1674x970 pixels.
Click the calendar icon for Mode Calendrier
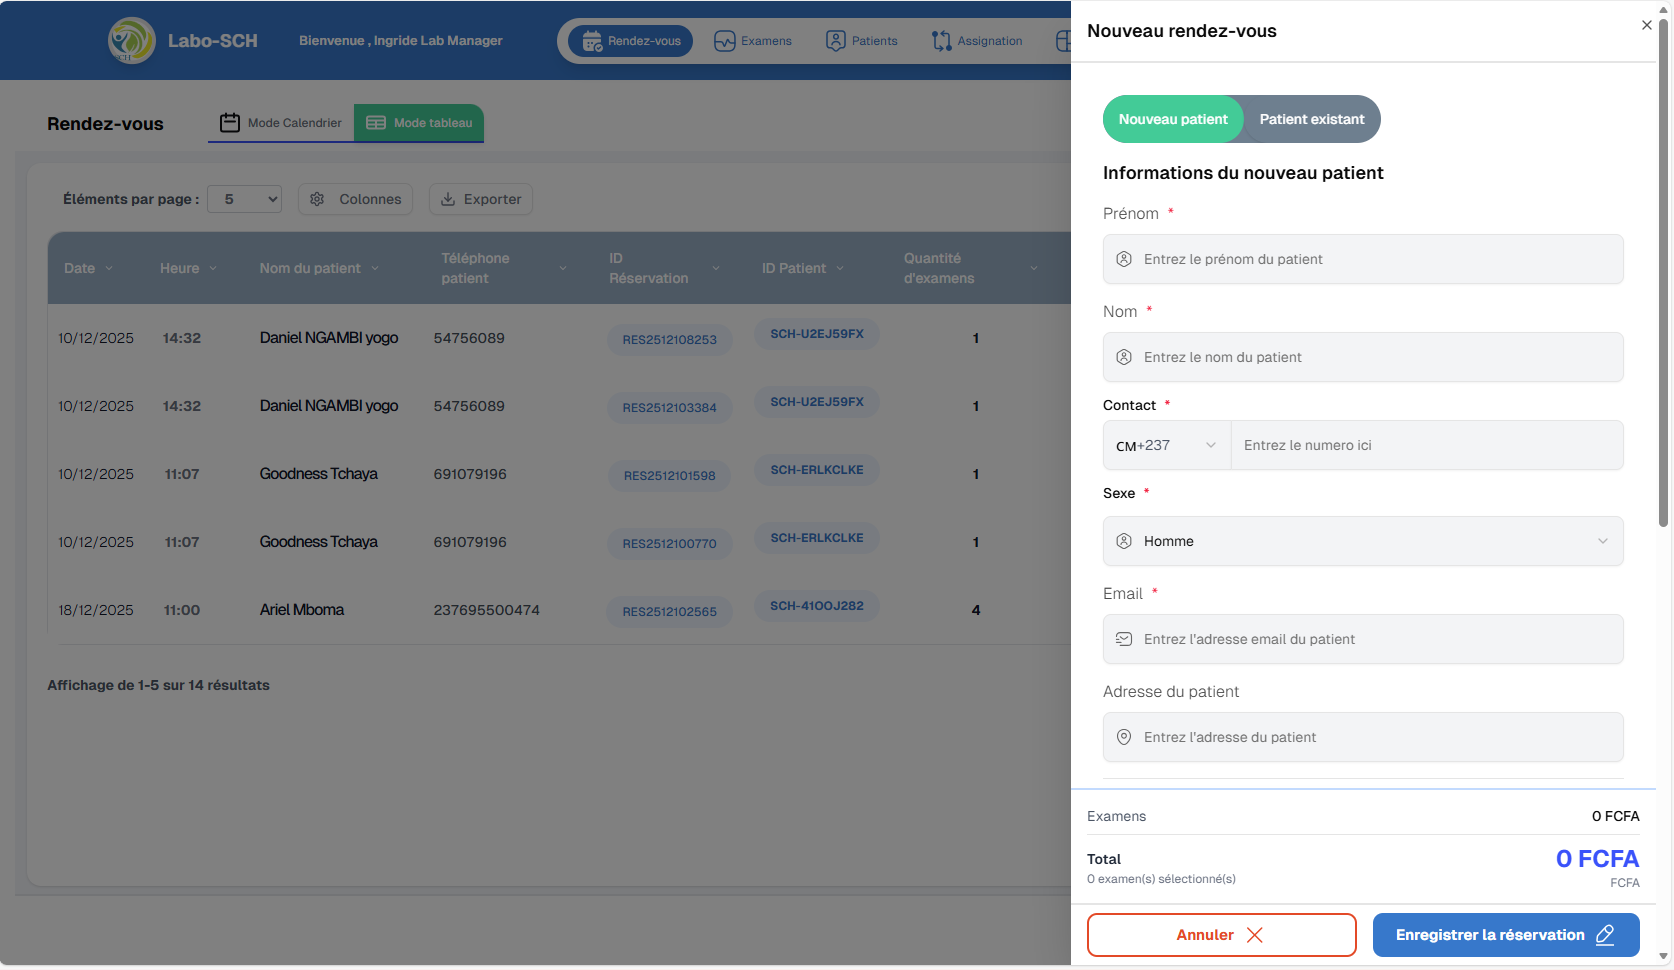[230, 123]
